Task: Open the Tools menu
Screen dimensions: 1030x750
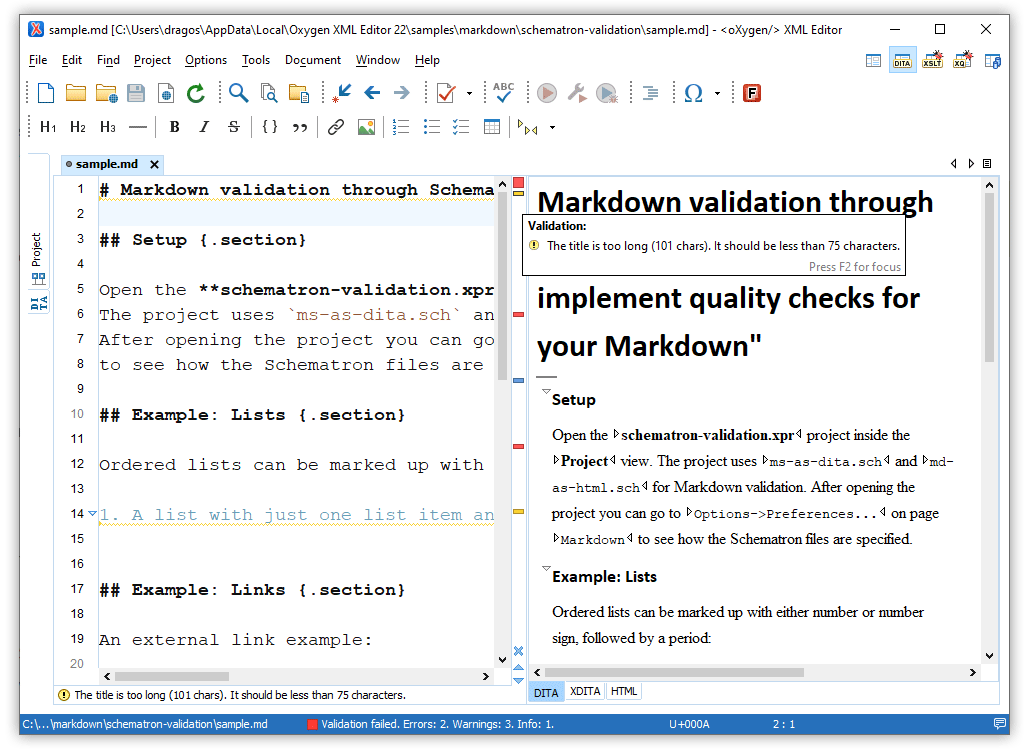Action: tap(256, 60)
